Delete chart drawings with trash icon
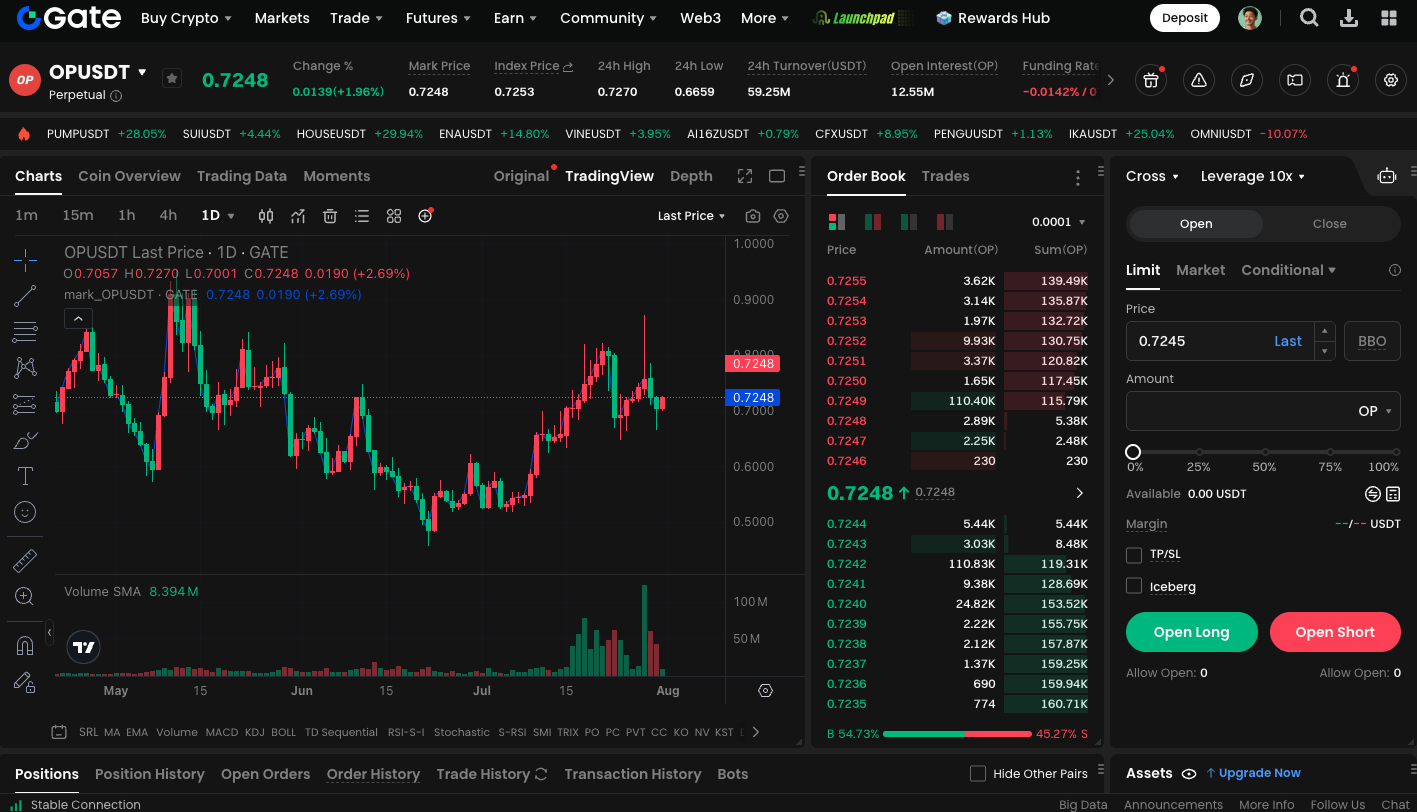Image resolution: width=1417 pixels, height=812 pixels. click(330, 216)
